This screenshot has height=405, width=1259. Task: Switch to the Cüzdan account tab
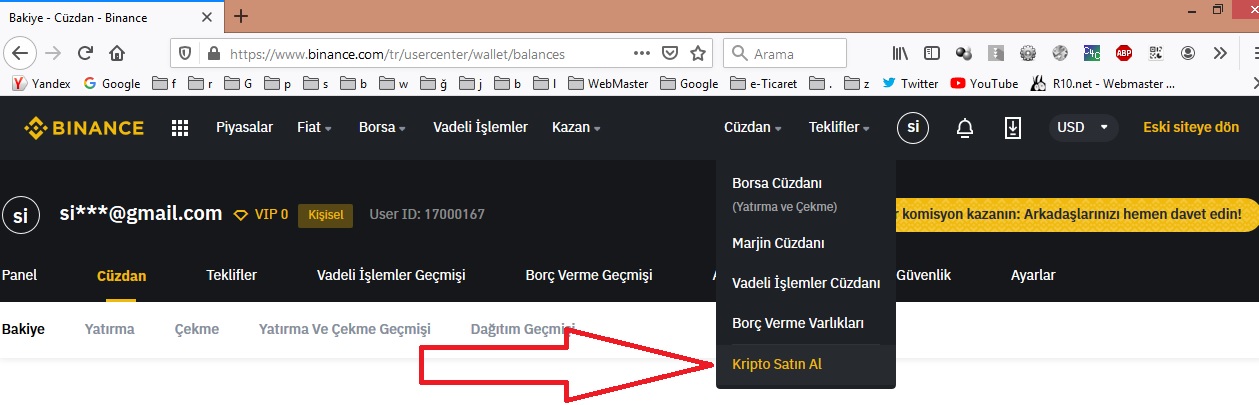(121, 275)
